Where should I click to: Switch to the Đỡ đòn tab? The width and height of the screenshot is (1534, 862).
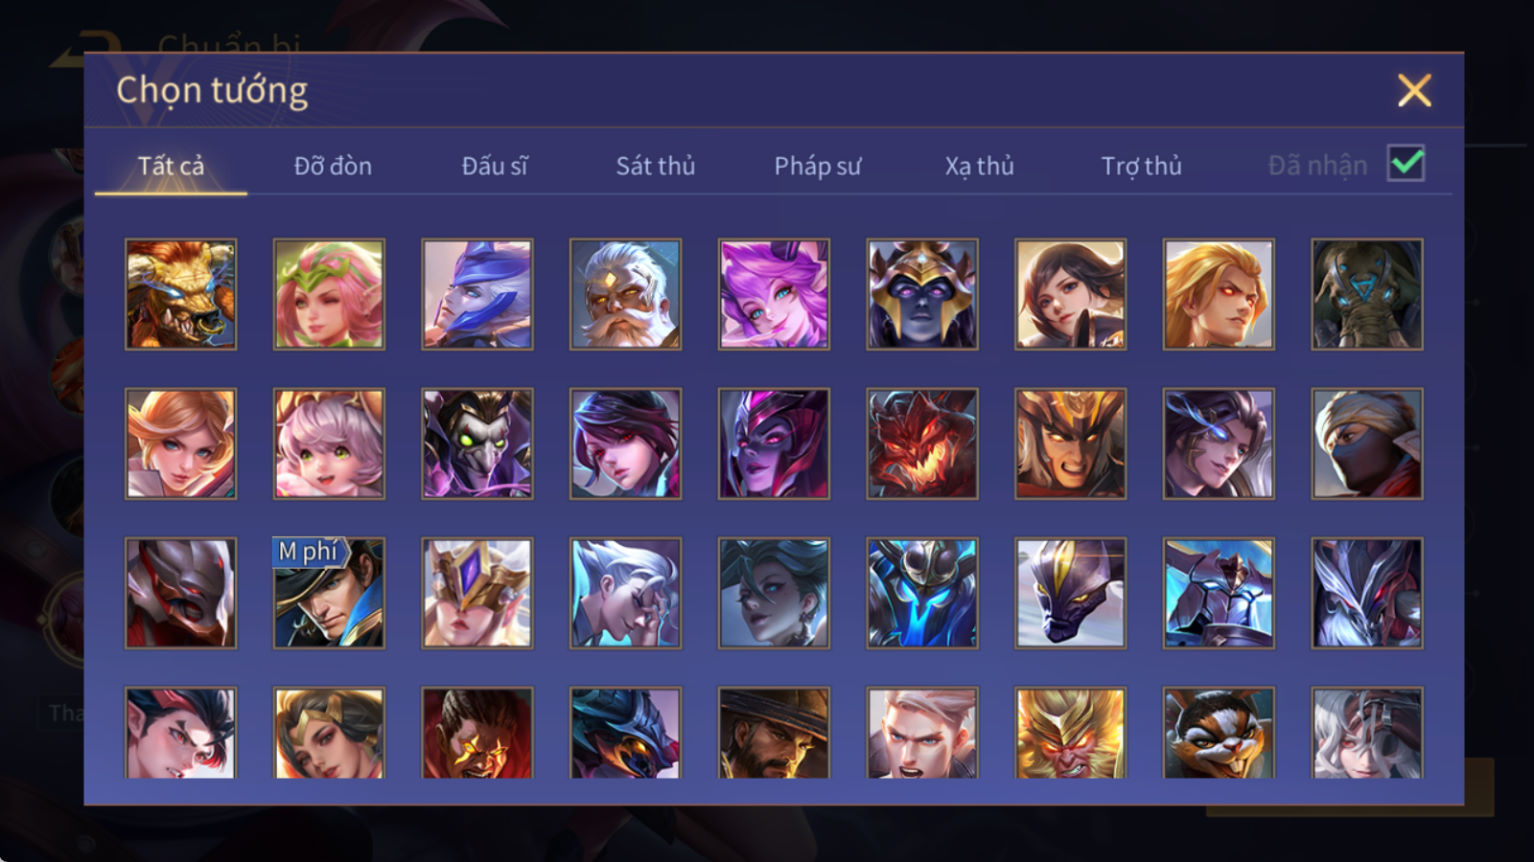[x=333, y=166]
